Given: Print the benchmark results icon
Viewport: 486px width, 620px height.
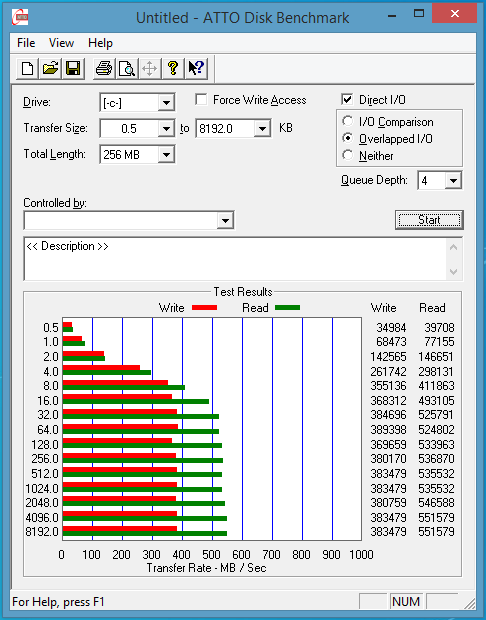Looking at the screenshot, I should (104, 68).
